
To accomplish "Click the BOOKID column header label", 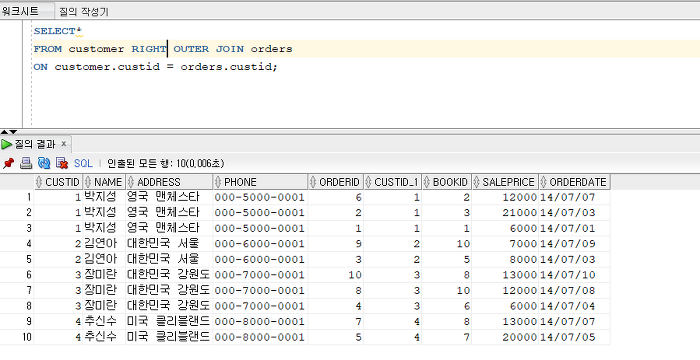I will pos(450,182).
